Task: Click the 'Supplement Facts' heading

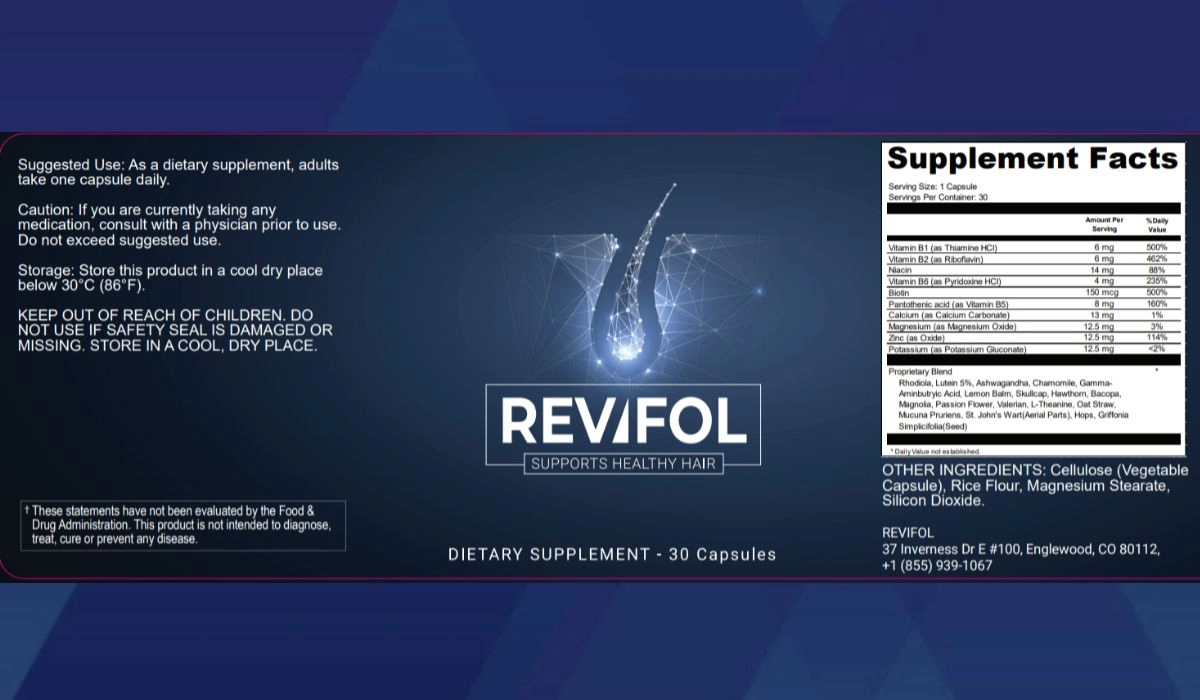Action: [1033, 159]
